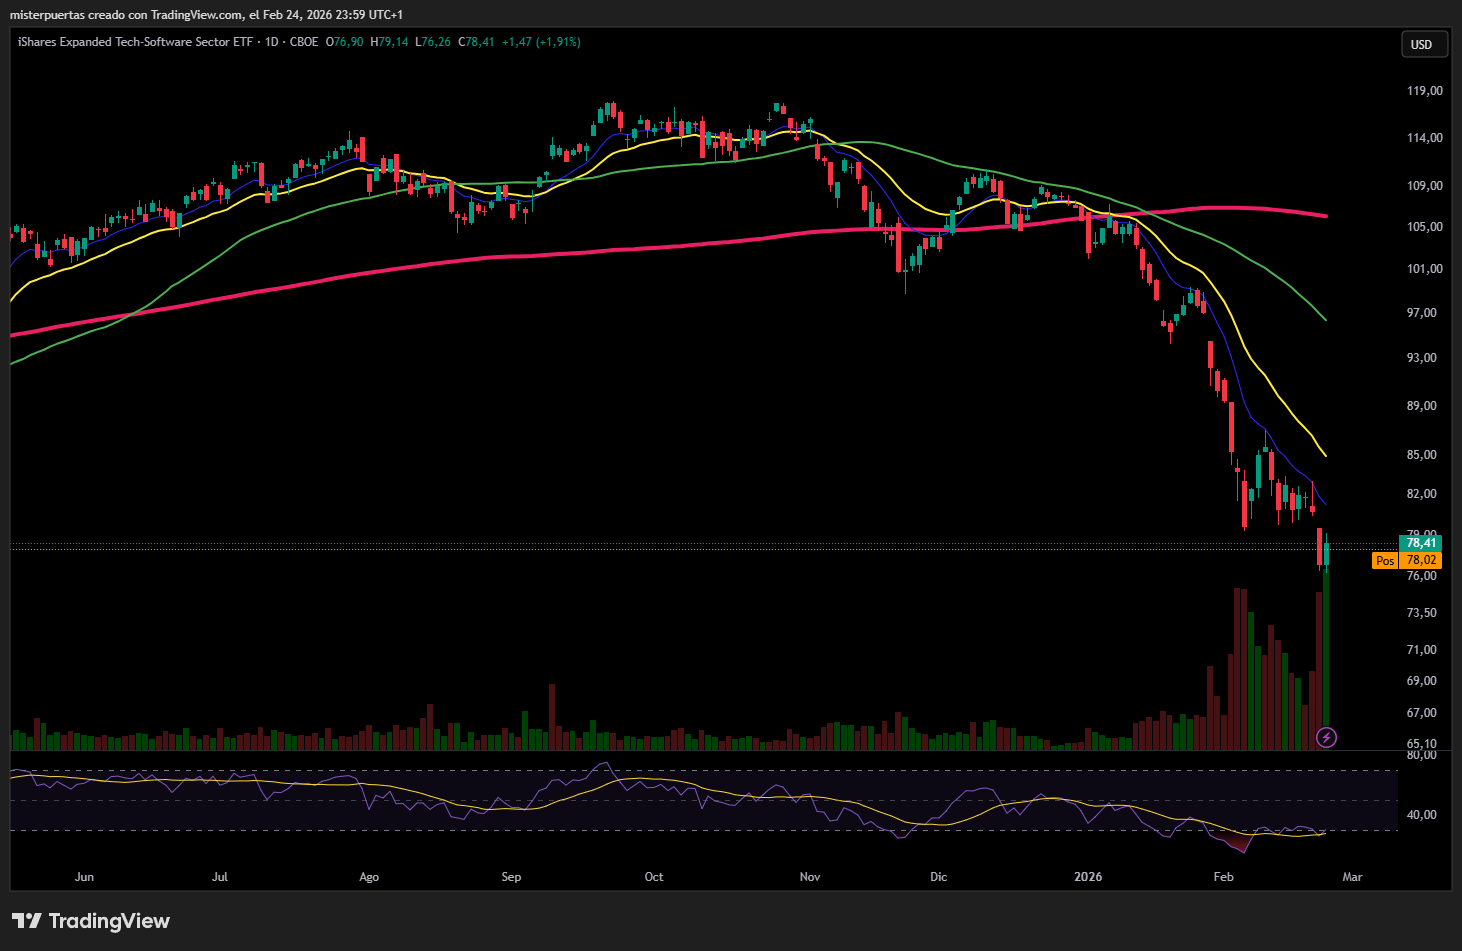Image resolution: width=1462 pixels, height=951 pixels.
Task: Click the Jul label on time axis
Action: point(220,877)
